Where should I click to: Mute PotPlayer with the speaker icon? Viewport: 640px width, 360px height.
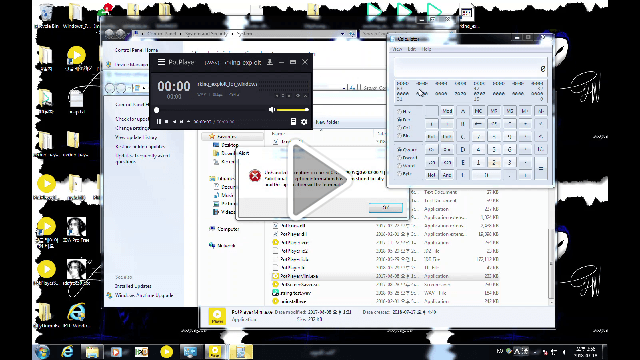click(272, 109)
